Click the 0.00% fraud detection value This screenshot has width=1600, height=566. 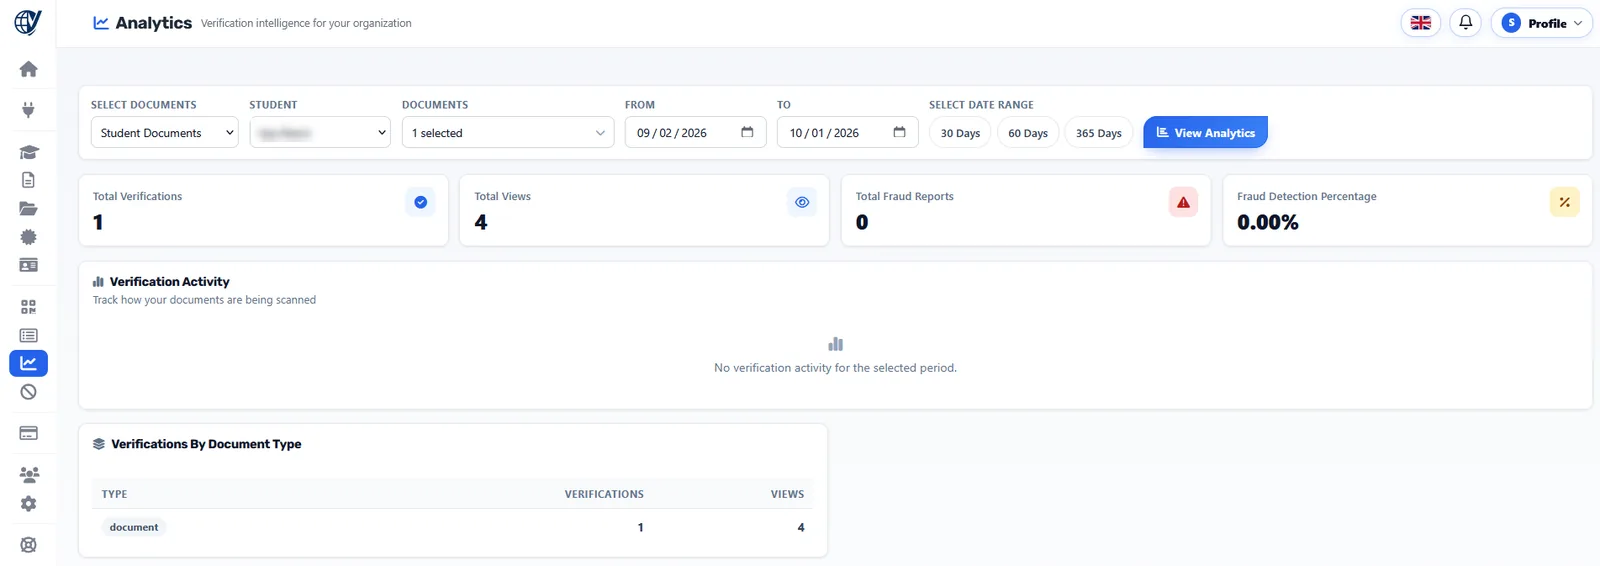click(1268, 222)
